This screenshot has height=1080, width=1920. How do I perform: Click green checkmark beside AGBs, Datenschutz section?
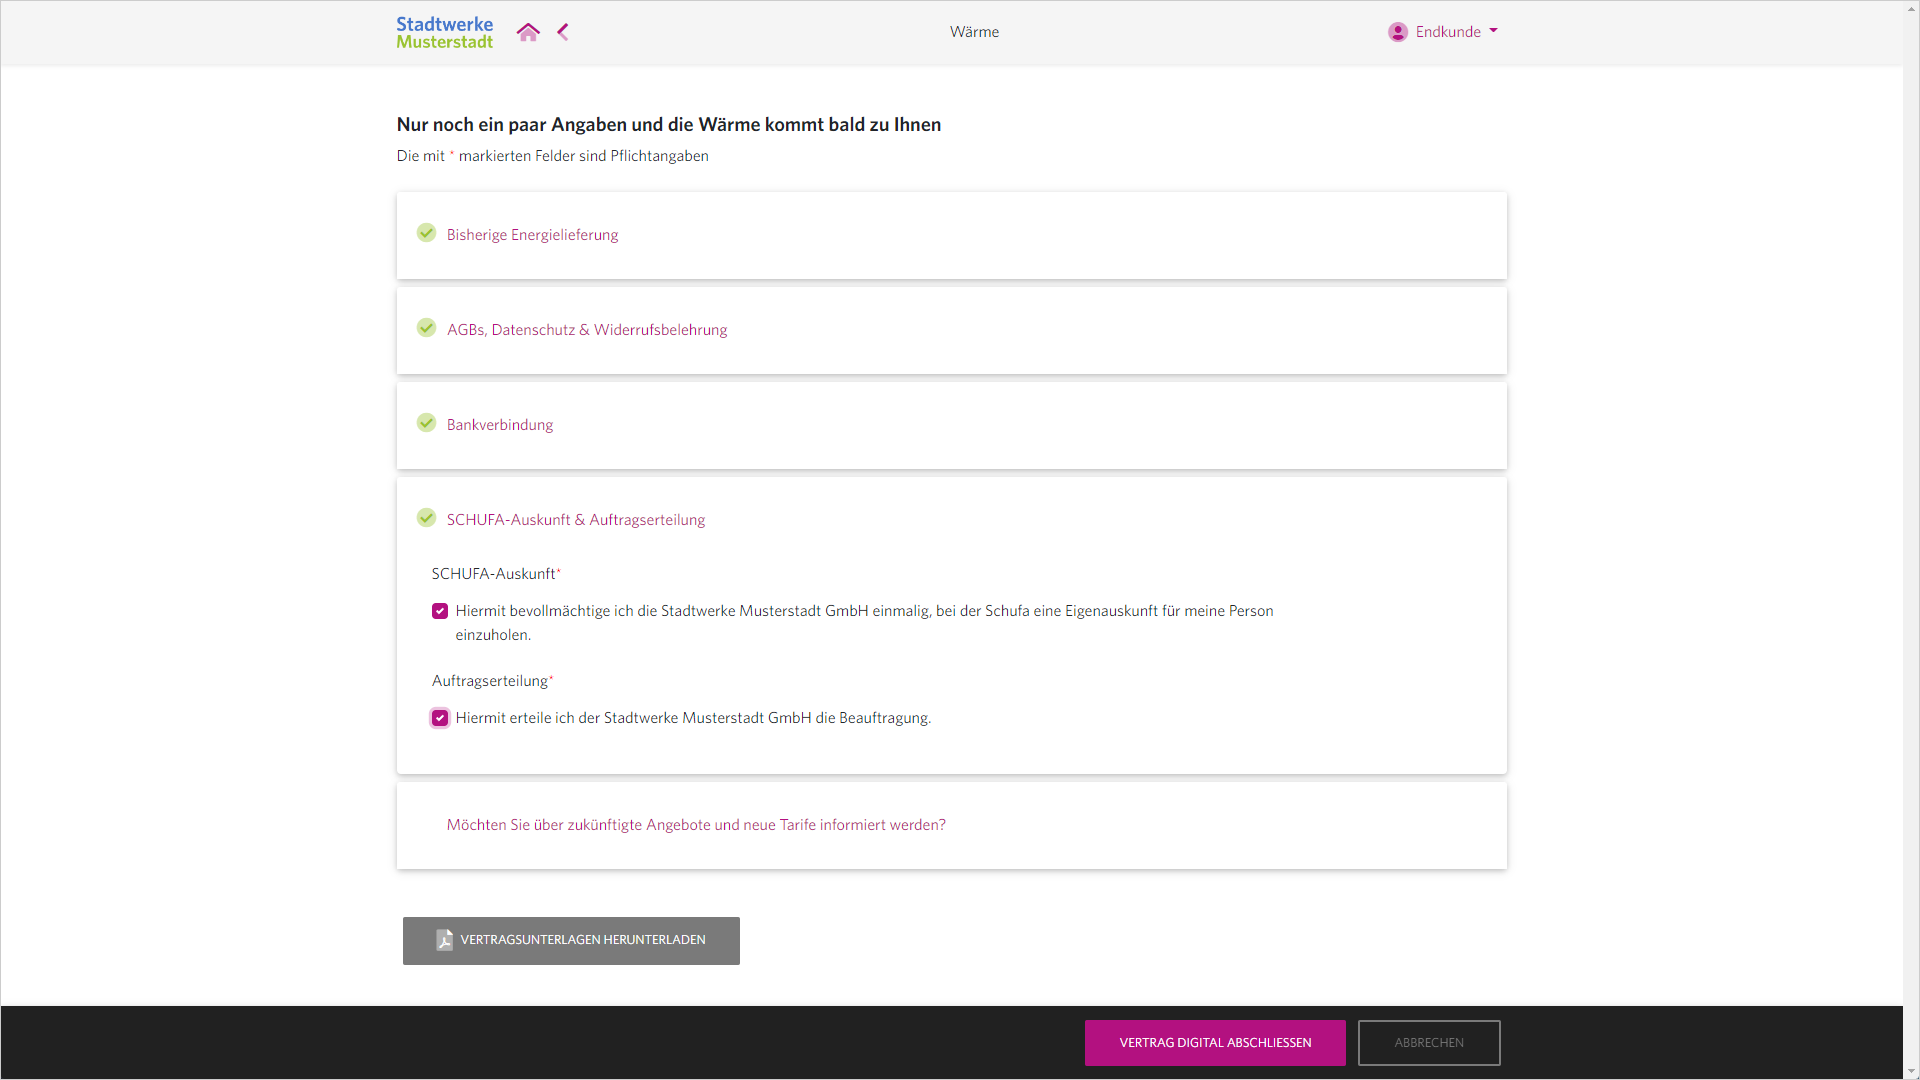(x=427, y=328)
